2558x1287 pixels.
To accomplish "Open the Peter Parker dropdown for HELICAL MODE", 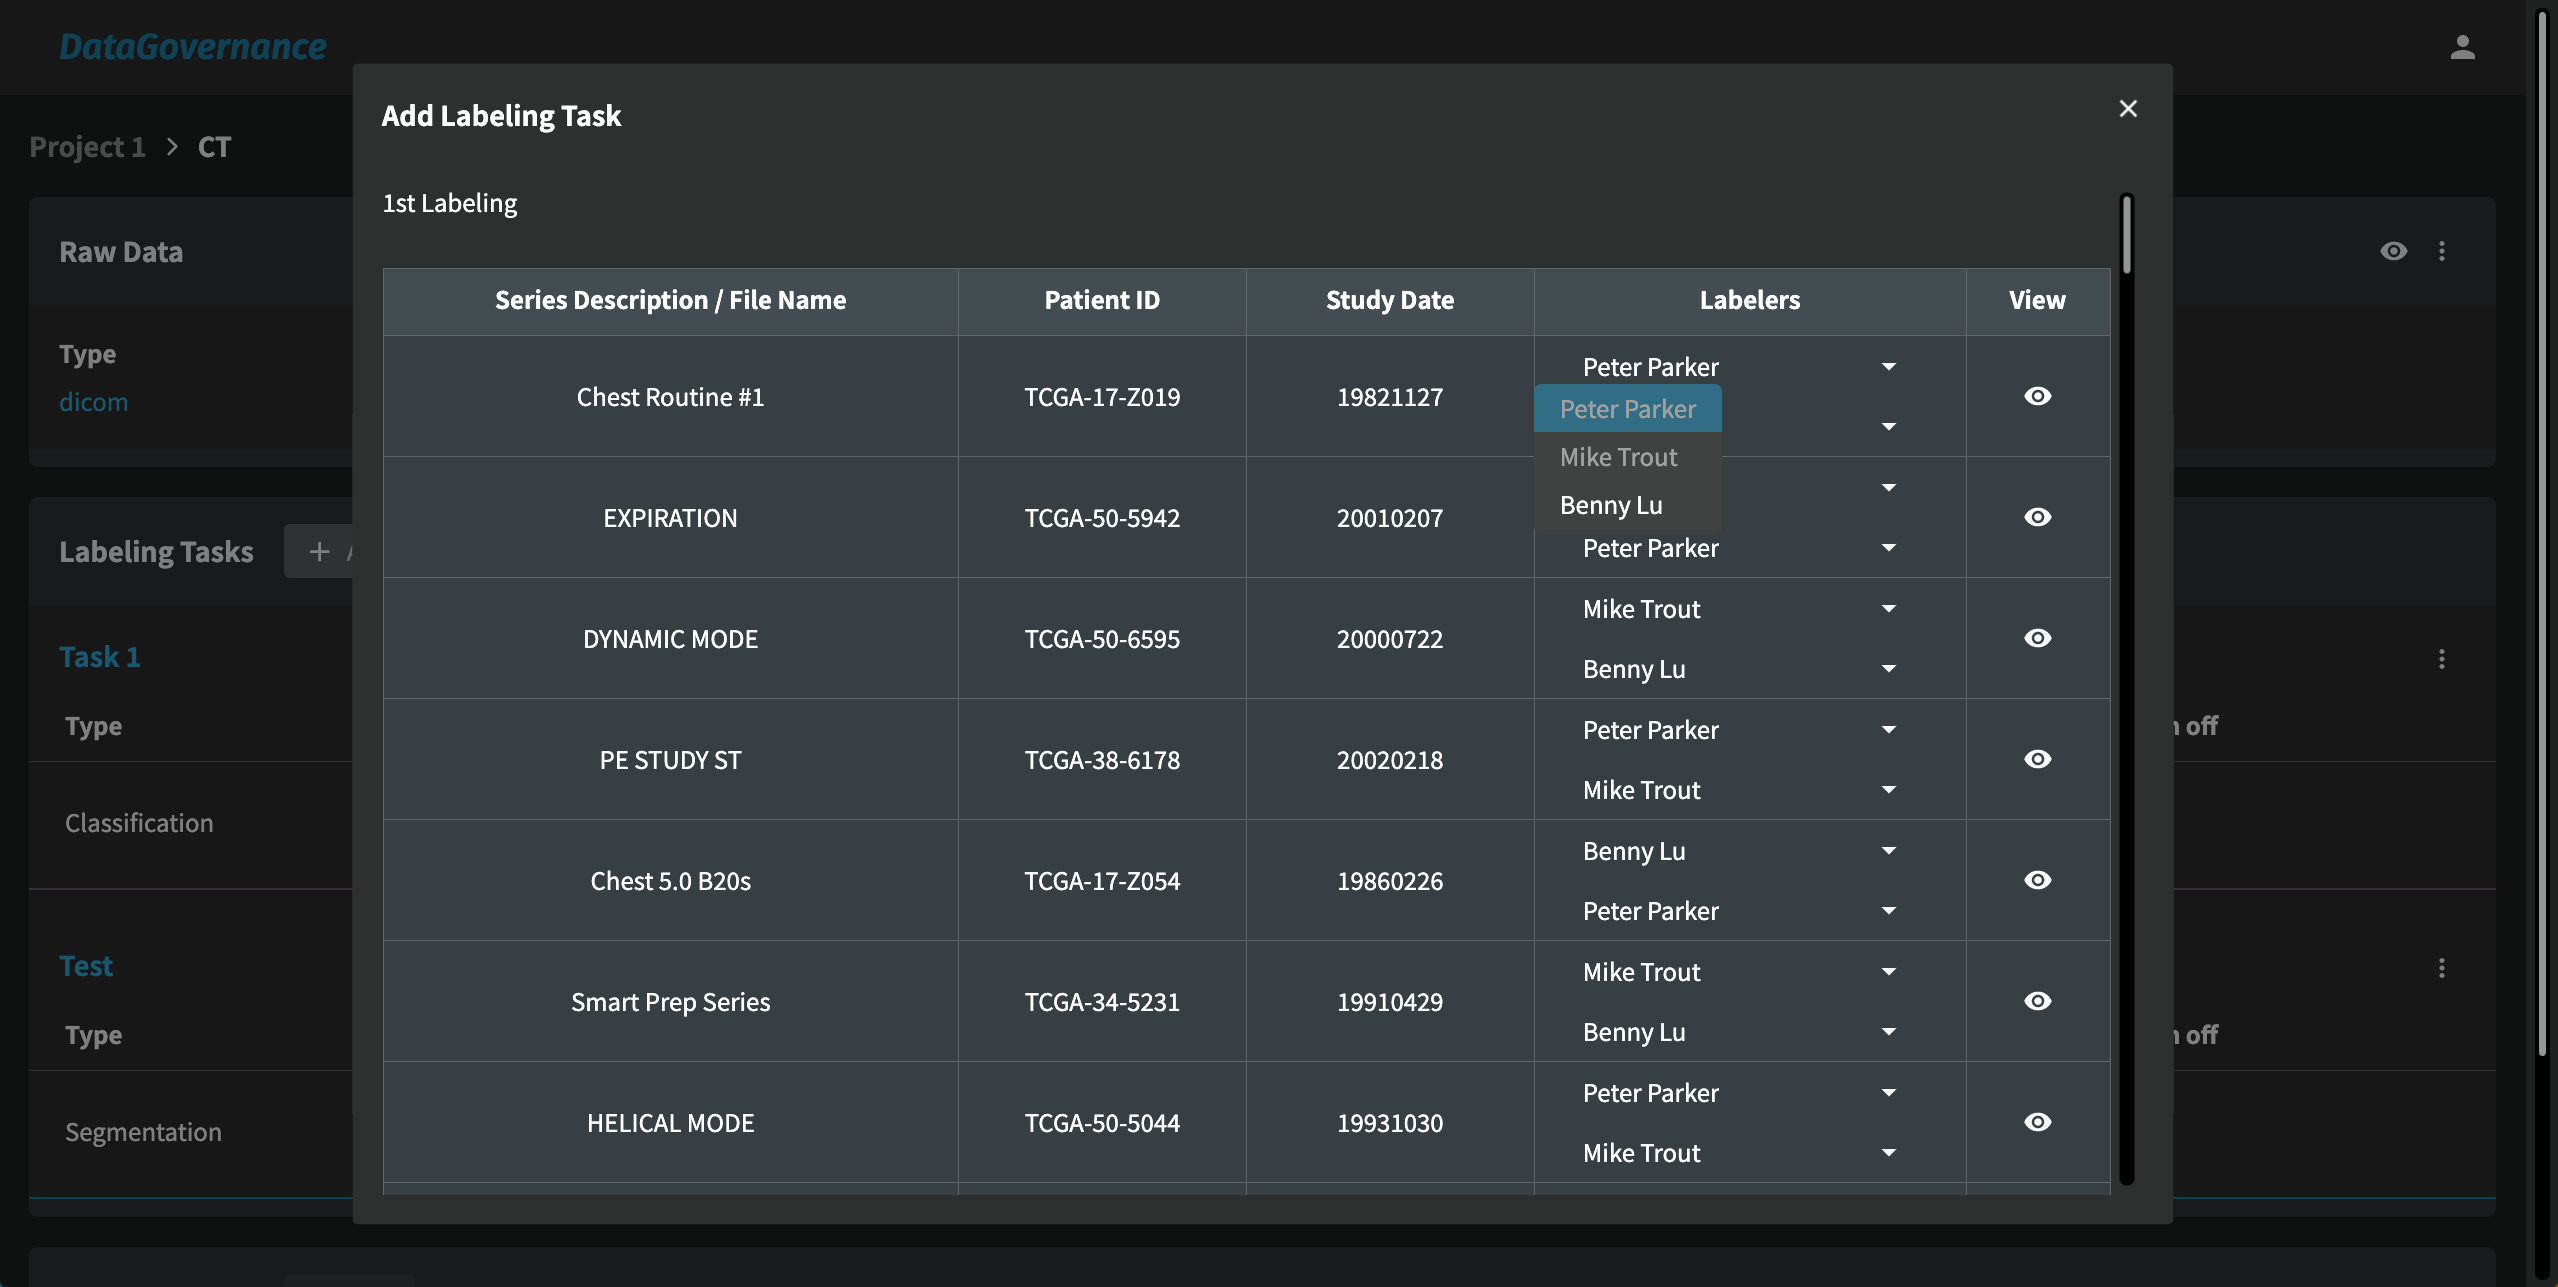I will 1886,1092.
